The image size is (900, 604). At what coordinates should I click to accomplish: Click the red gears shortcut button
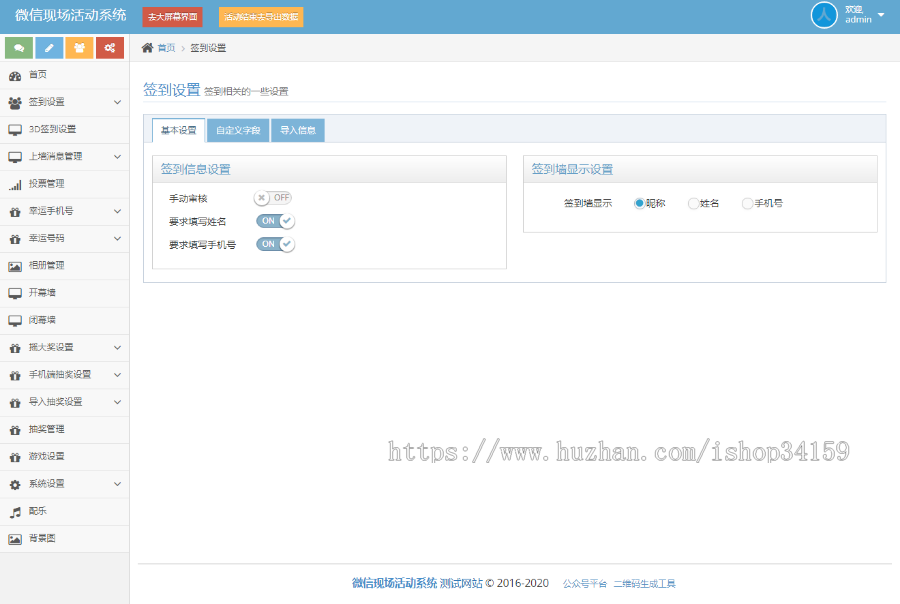(x=110, y=48)
